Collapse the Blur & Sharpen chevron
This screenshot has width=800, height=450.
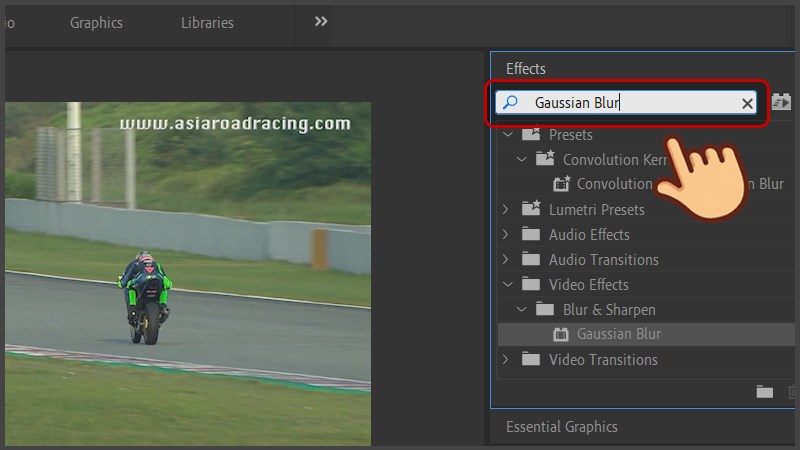coord(521,309)
